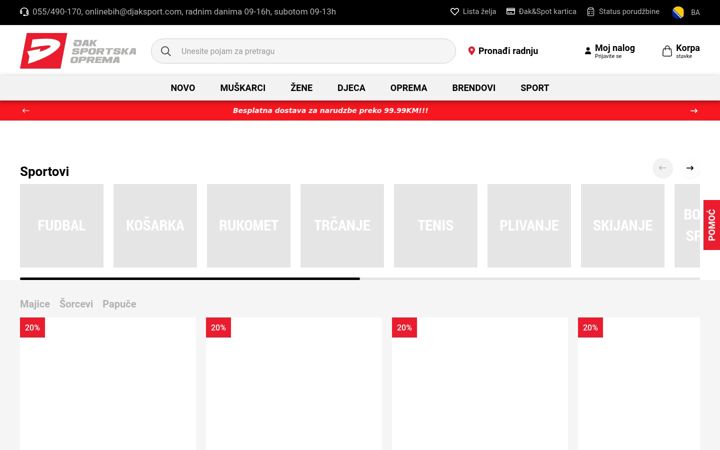Select the FUDBAL sport tile
The image size is (720, 450).
(62, 225)
